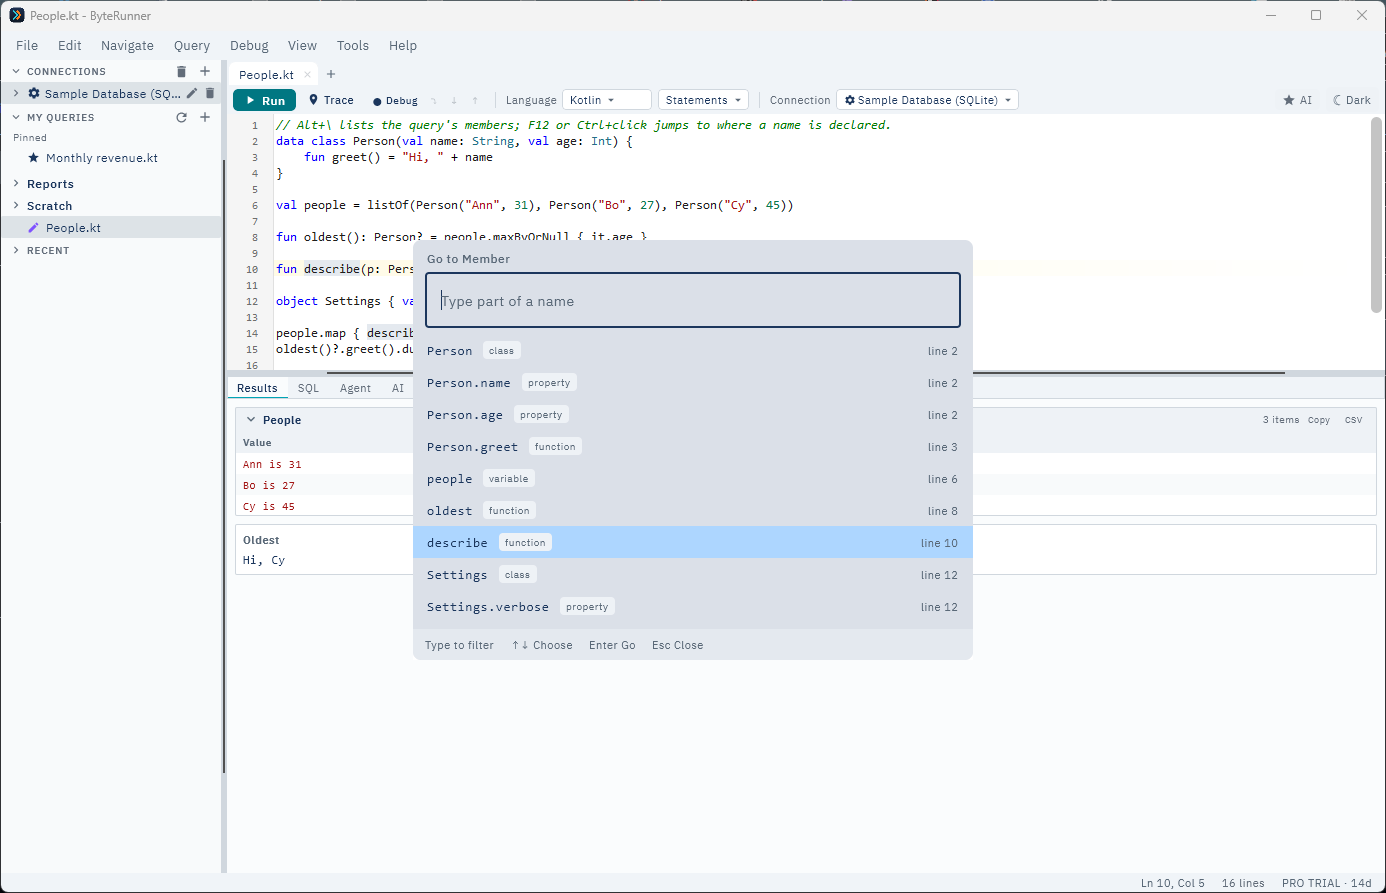Image resolution: width=1386 pixels, height=893 pixels.
Task: Add a new connection with the plus icon
Action: point(205,71)
